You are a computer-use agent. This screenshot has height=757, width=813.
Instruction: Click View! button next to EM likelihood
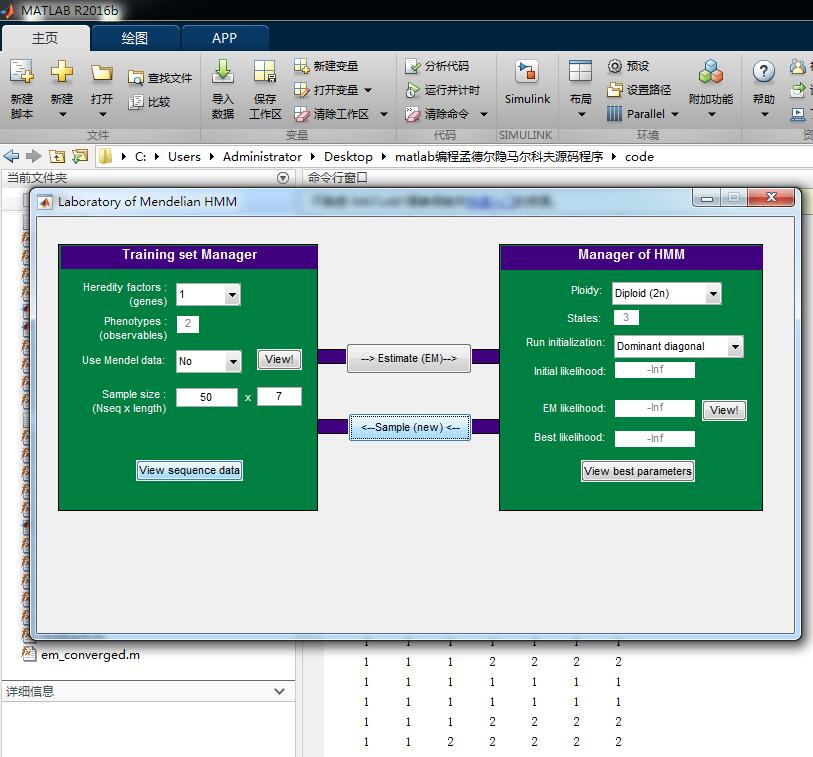point(724,410)
